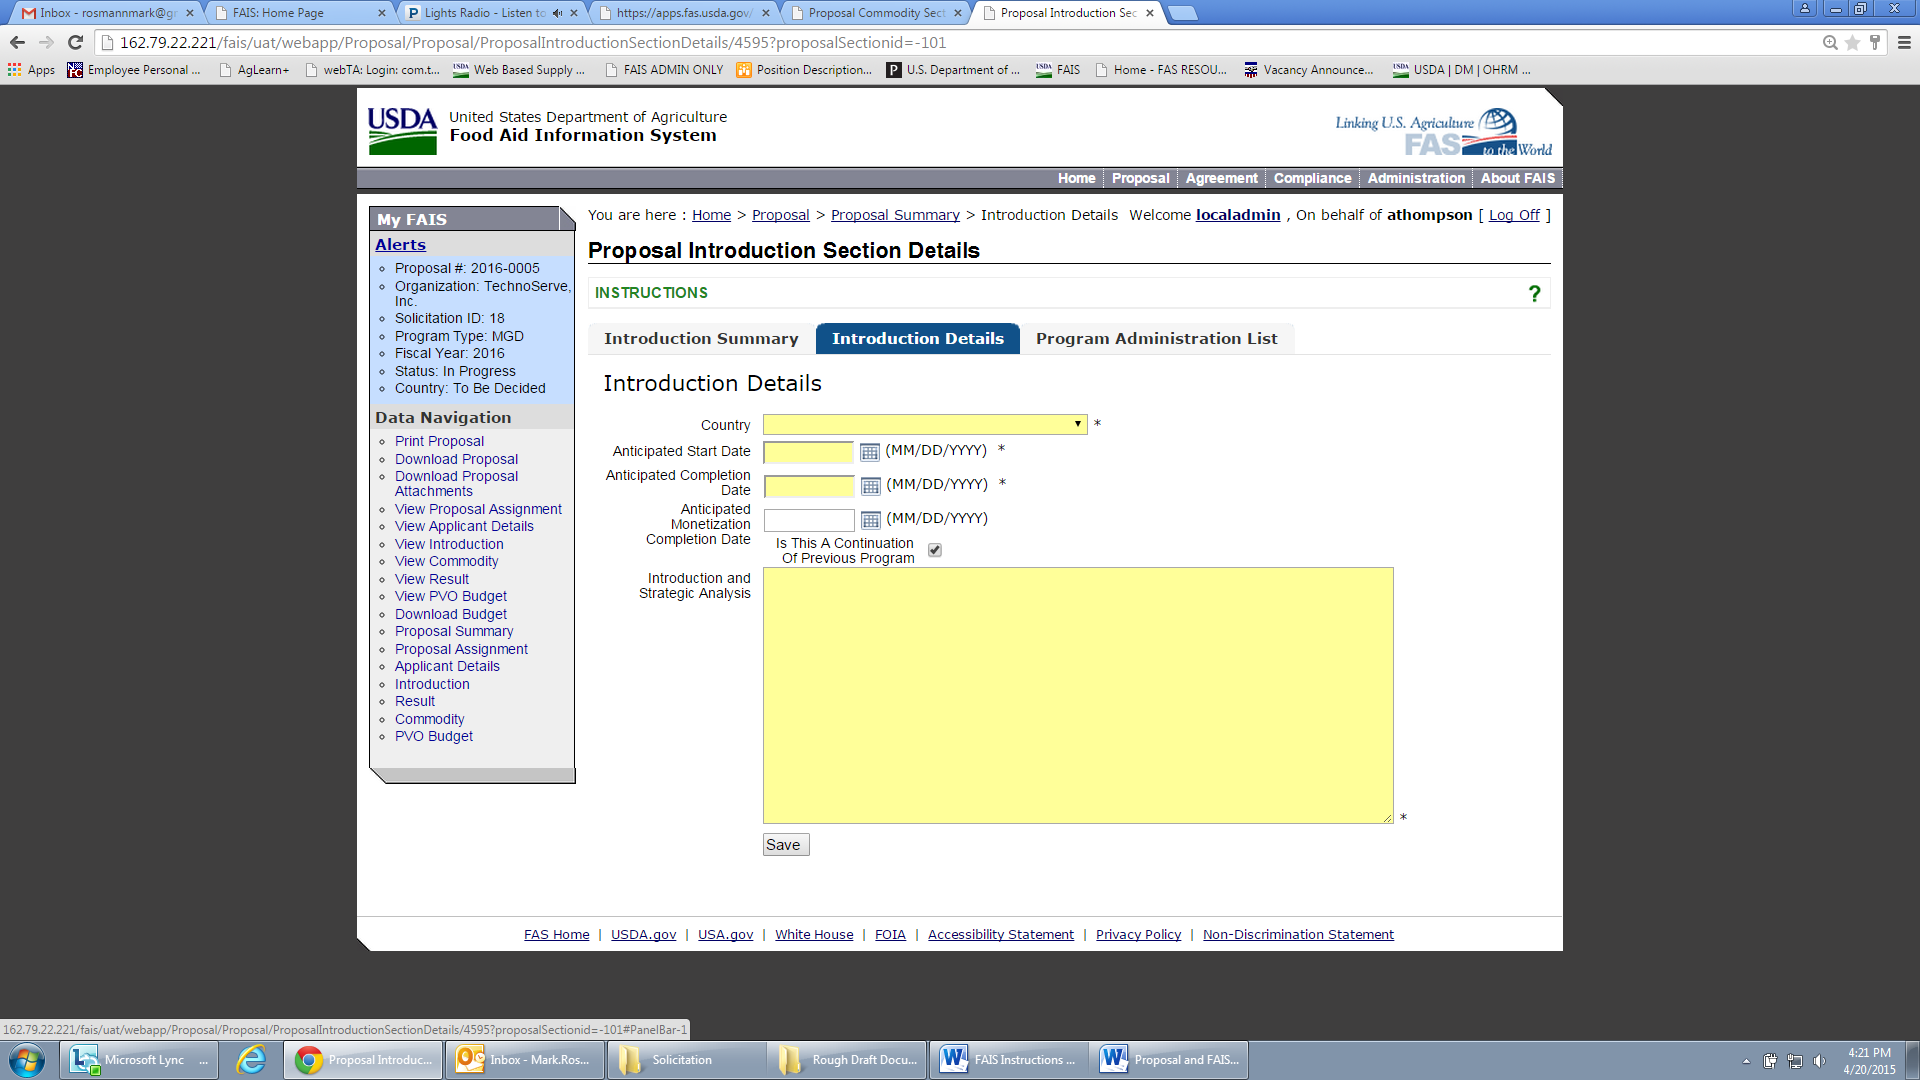Open Chrome menu hamburger icon
Screen dimensions: 1920x1080
click(x=1904, y=42)
